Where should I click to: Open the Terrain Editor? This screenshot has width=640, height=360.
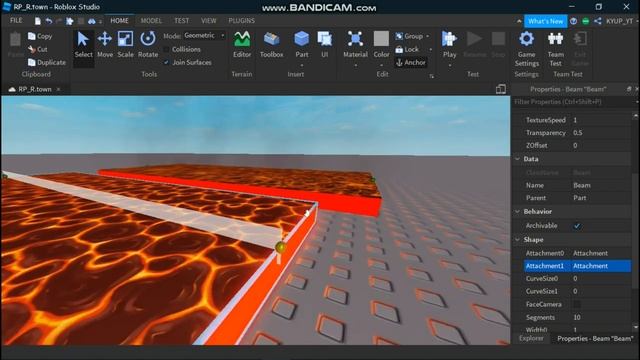point(242,44)
